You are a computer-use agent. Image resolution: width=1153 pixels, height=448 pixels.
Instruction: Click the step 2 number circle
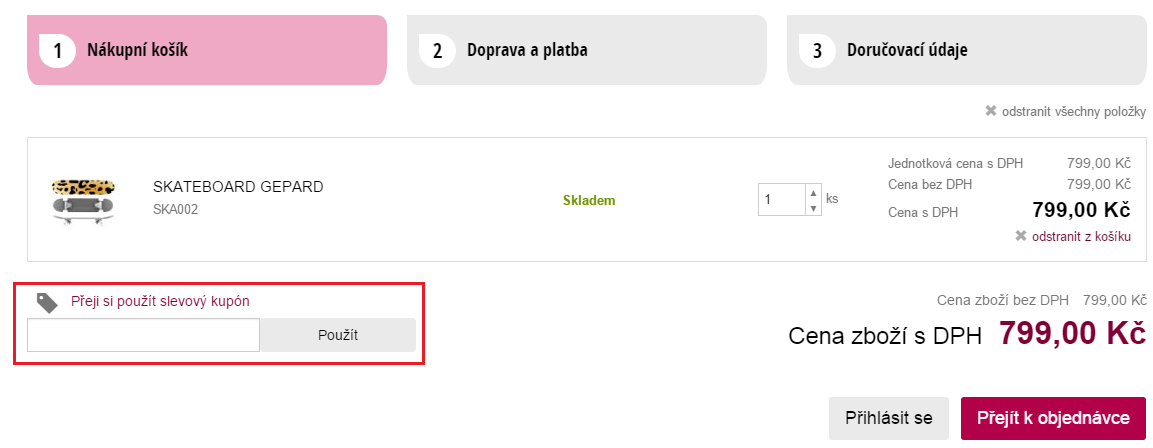(438, 51)
